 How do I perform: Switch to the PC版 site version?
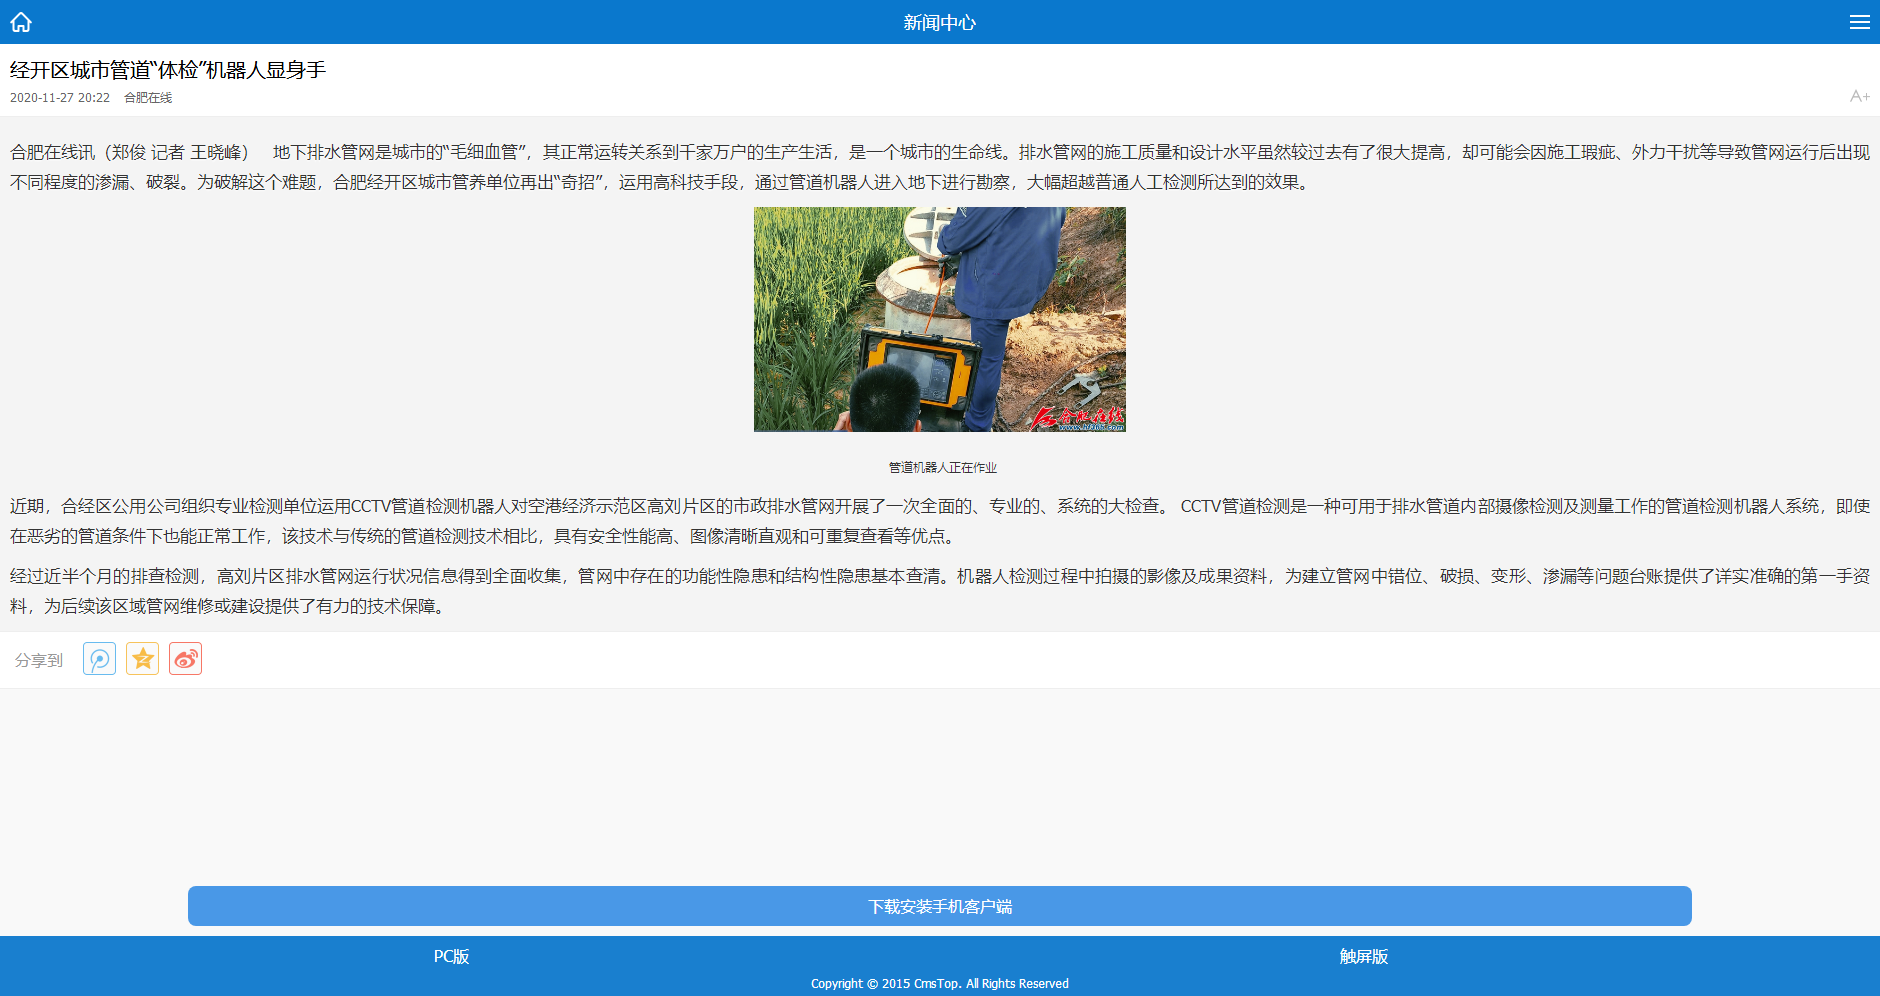[x=451, y=956]
